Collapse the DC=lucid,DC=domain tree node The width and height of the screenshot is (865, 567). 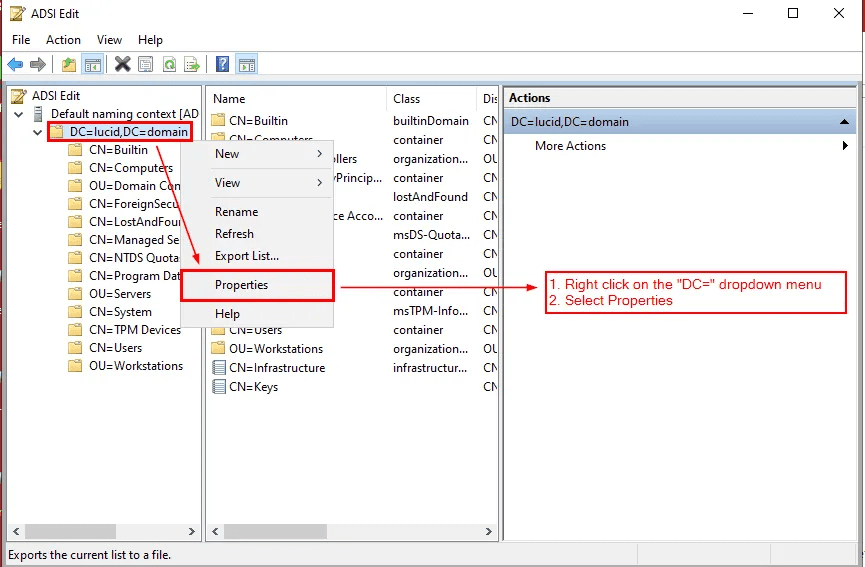point(37,132)
